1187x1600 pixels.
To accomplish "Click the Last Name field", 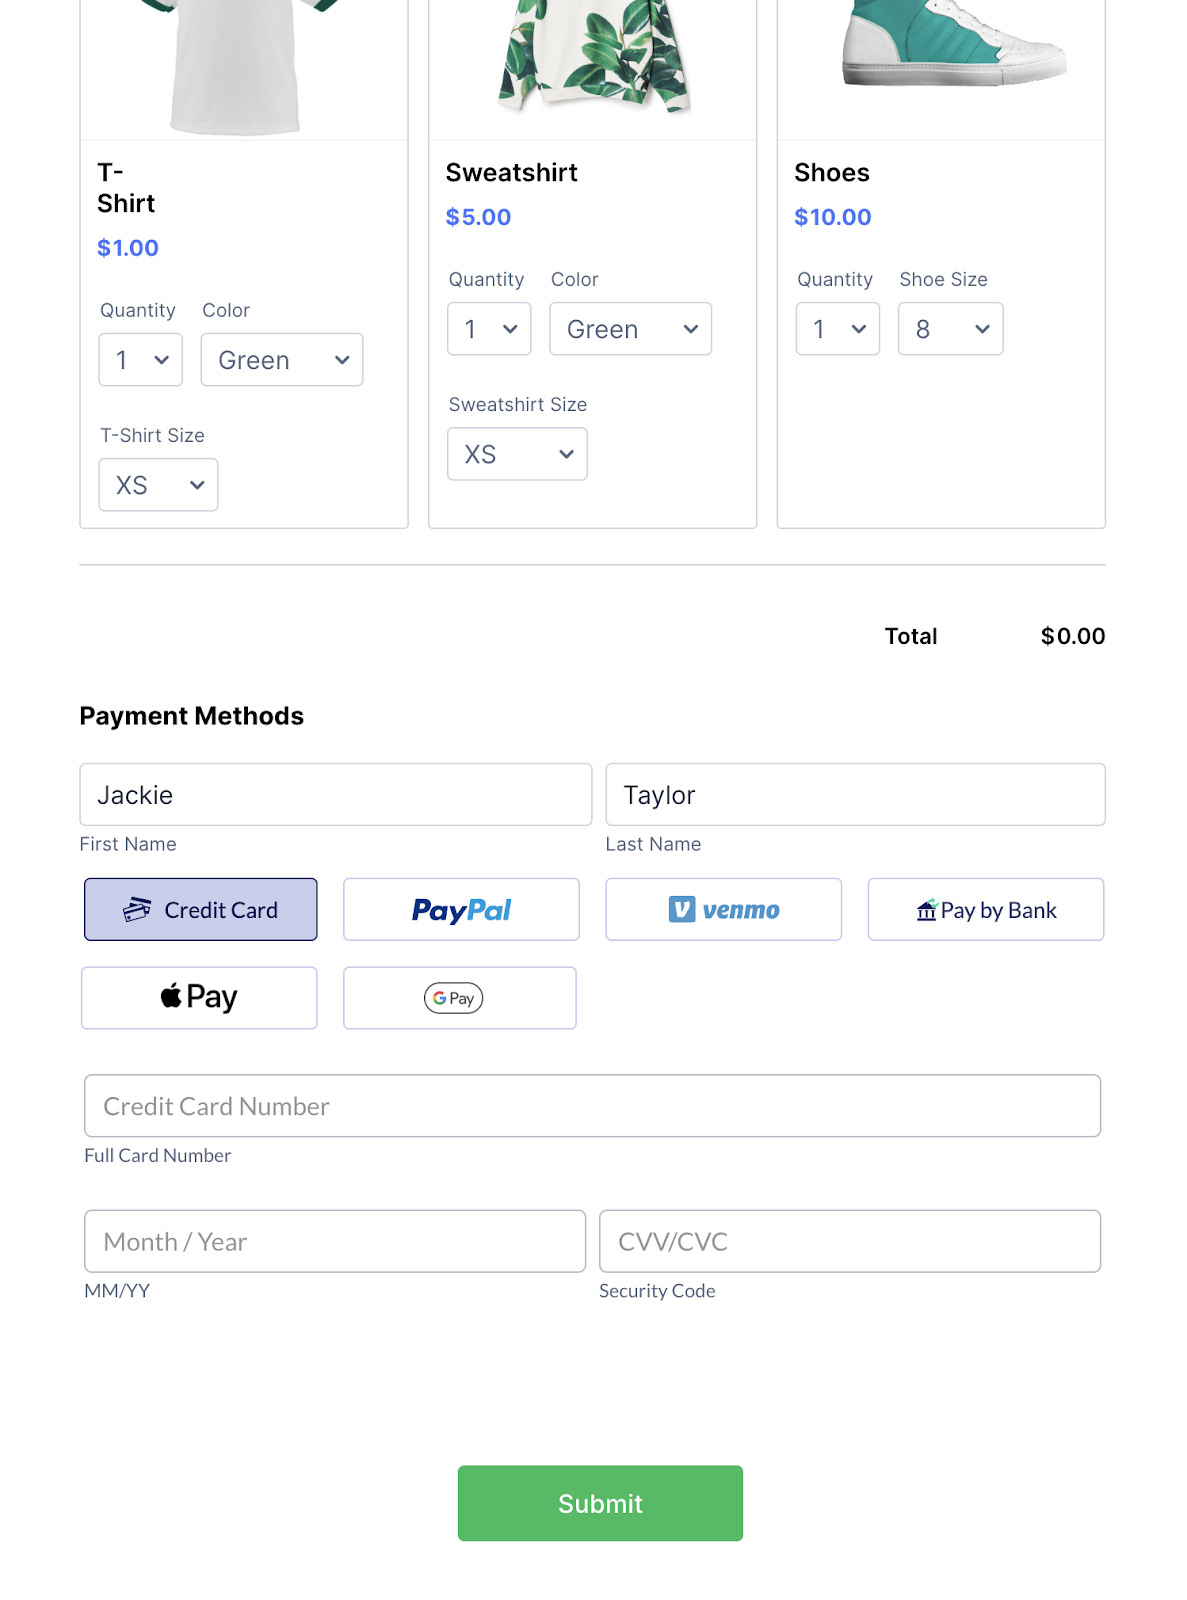I will click(x=855, y=795).
